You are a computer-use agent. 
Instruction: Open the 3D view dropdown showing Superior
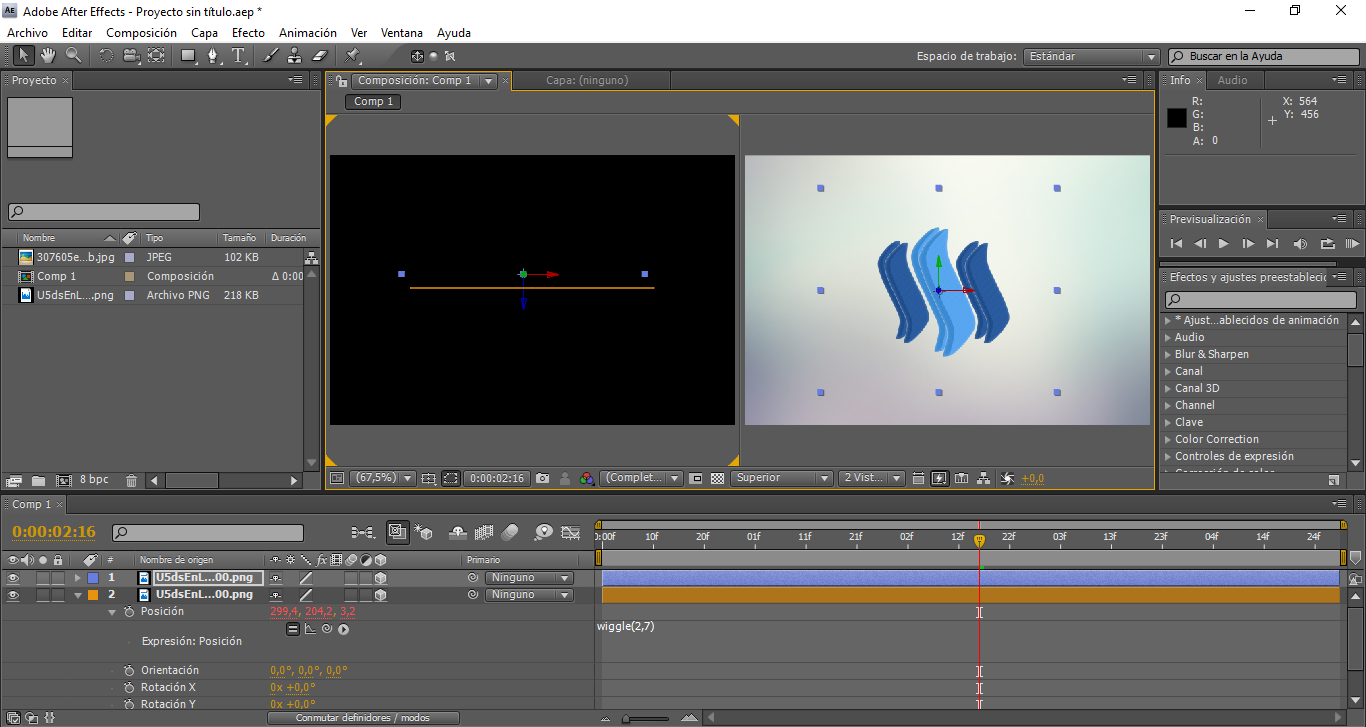point(781,478)
